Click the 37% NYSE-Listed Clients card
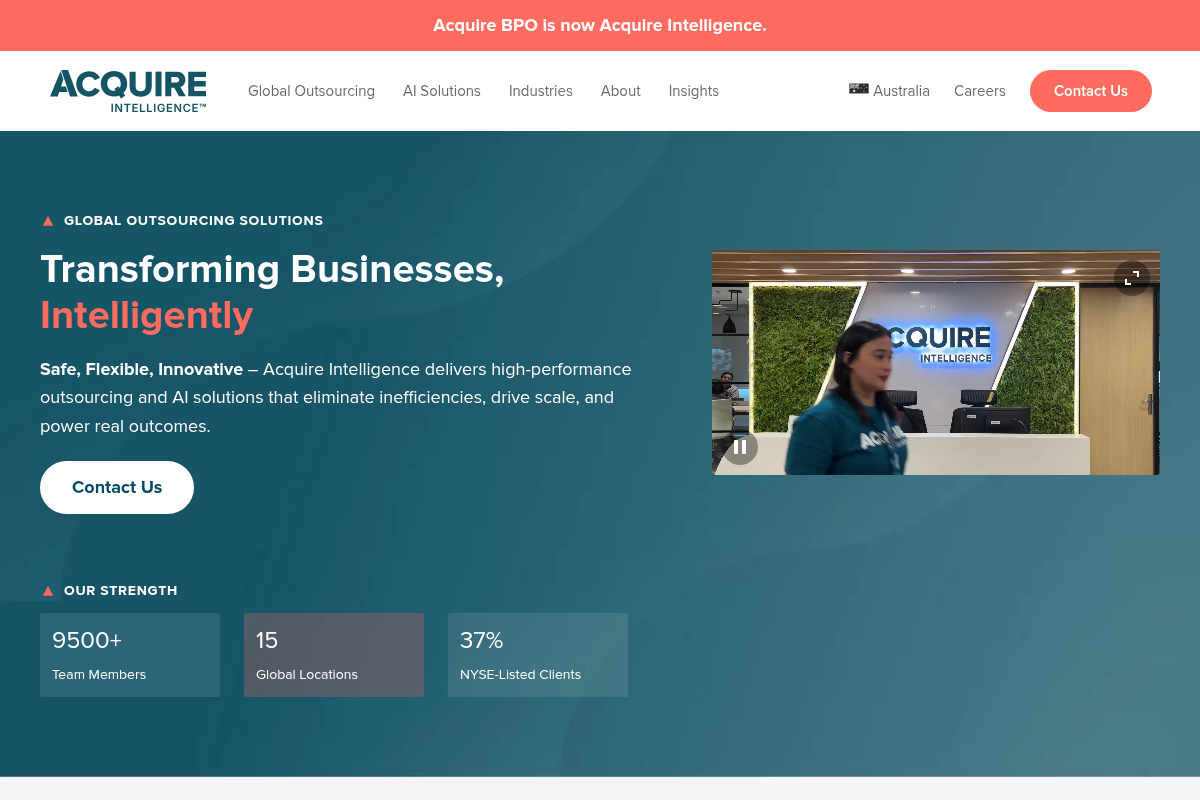 click(x=538, y=655)
